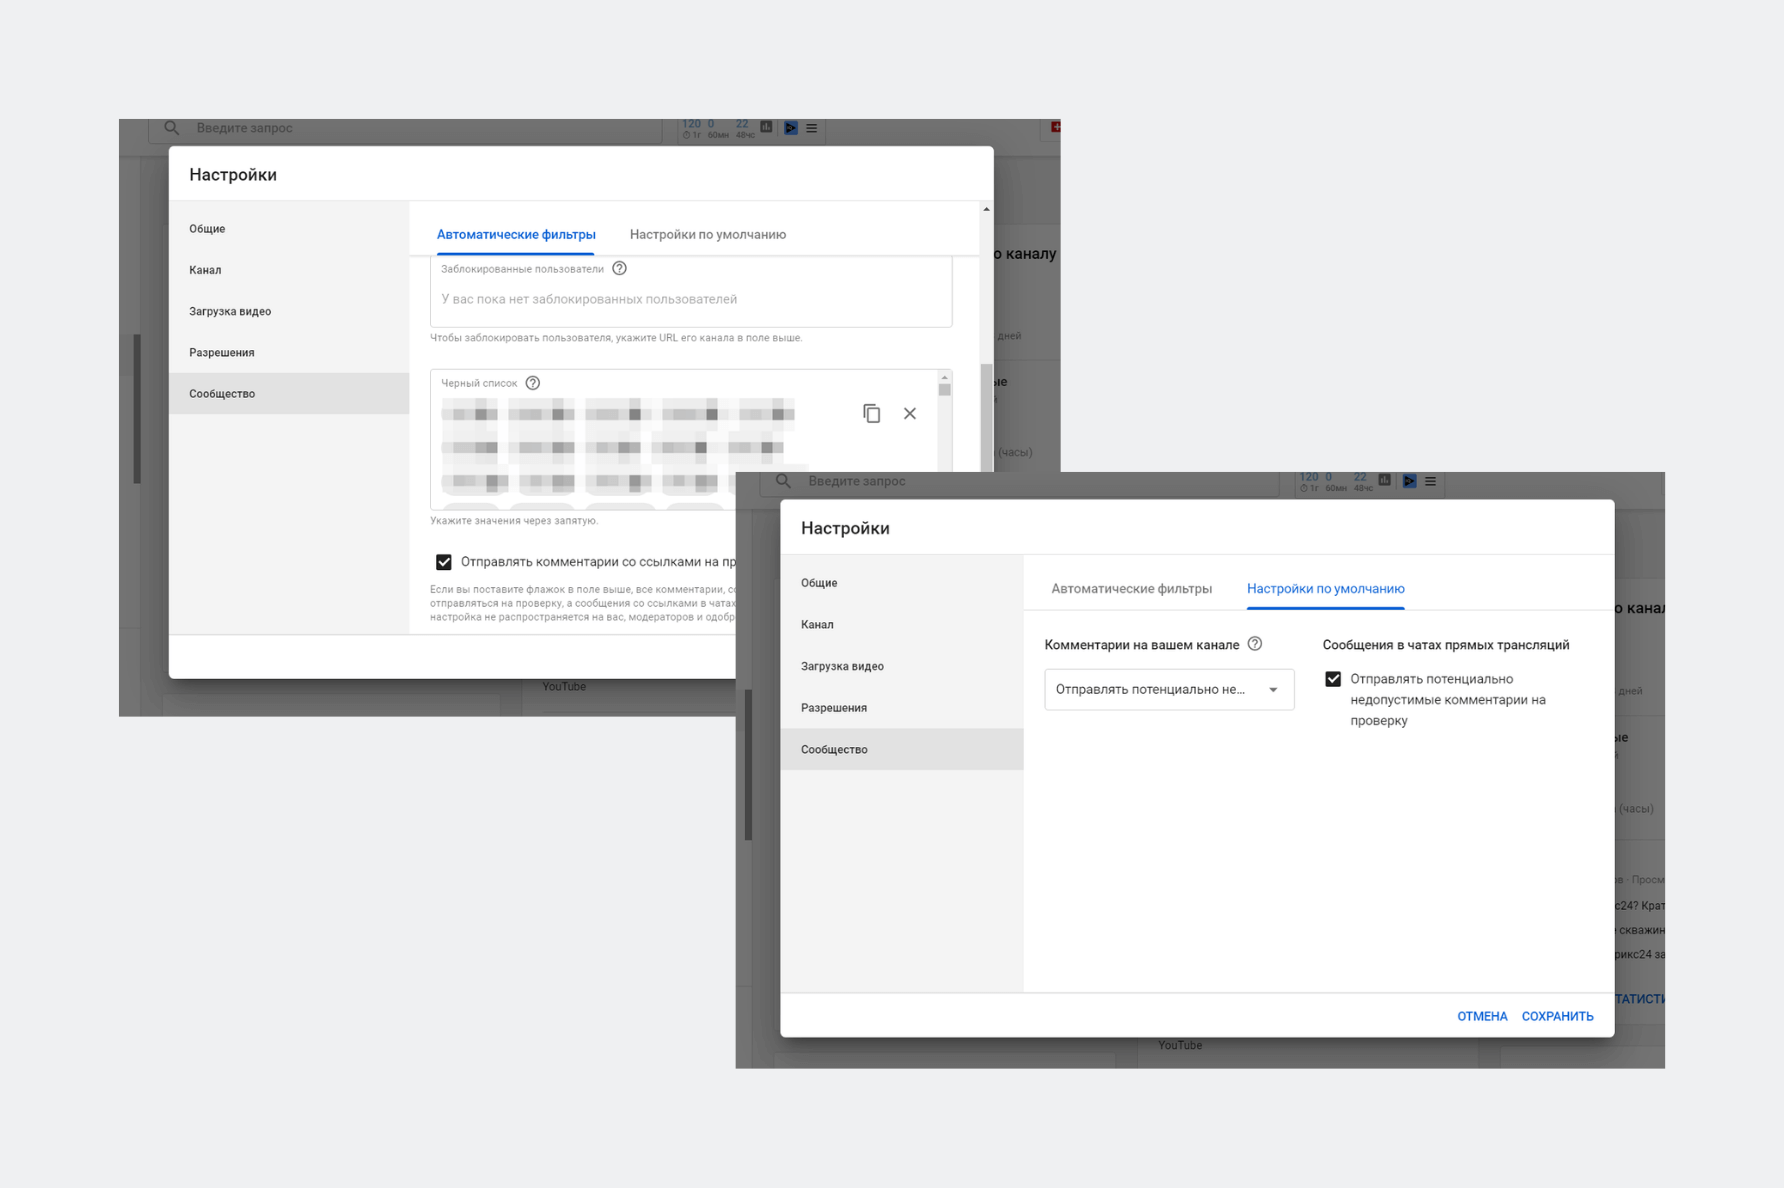1784x1188 pixels.
Task: Select Настройки по умолчанию tab in lower-right dialog
Action: [x=1325, y=588]
